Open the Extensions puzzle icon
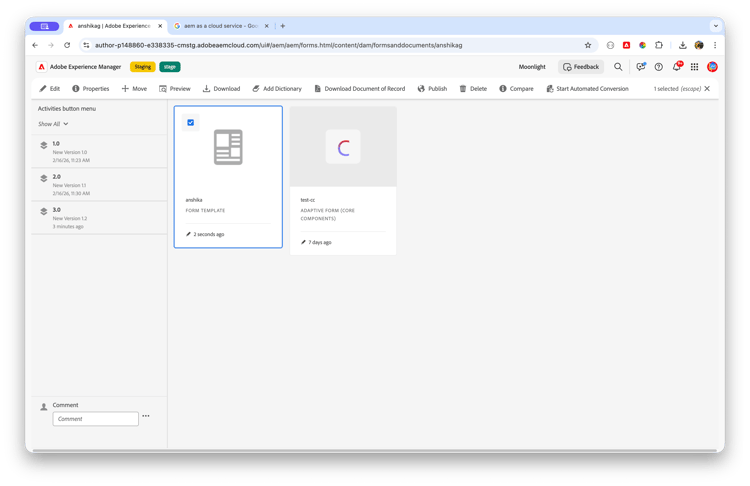This screenshot has height=486, width=750. pos(659,45)
